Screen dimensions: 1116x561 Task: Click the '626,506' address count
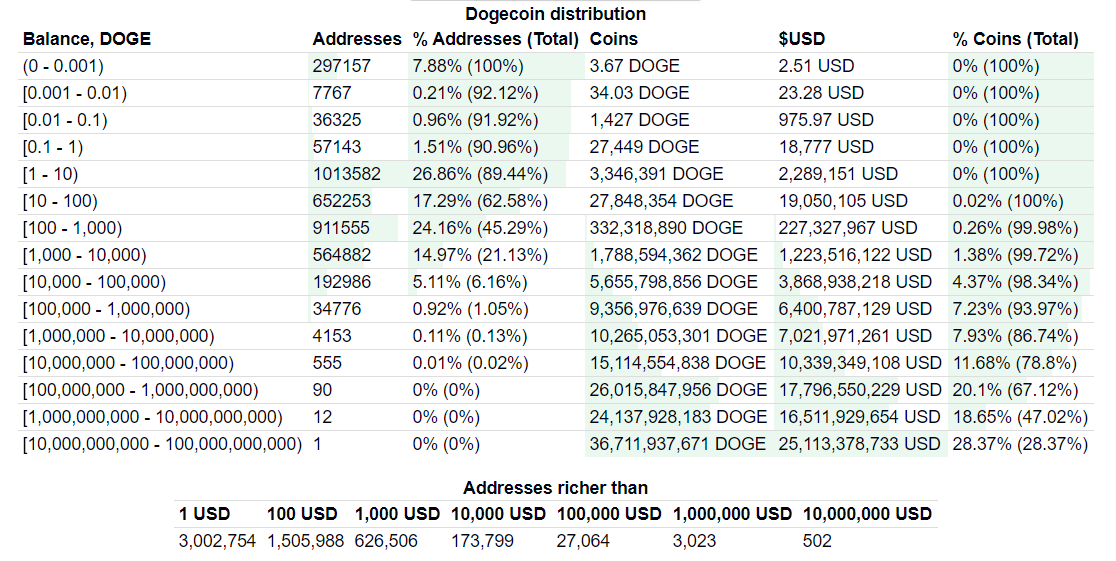pos(386,541)
